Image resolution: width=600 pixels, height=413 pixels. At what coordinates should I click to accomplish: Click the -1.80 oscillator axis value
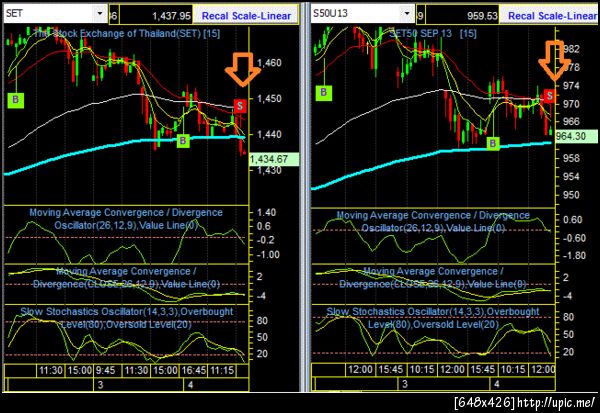pyautogui.click(x=576, y=255)
